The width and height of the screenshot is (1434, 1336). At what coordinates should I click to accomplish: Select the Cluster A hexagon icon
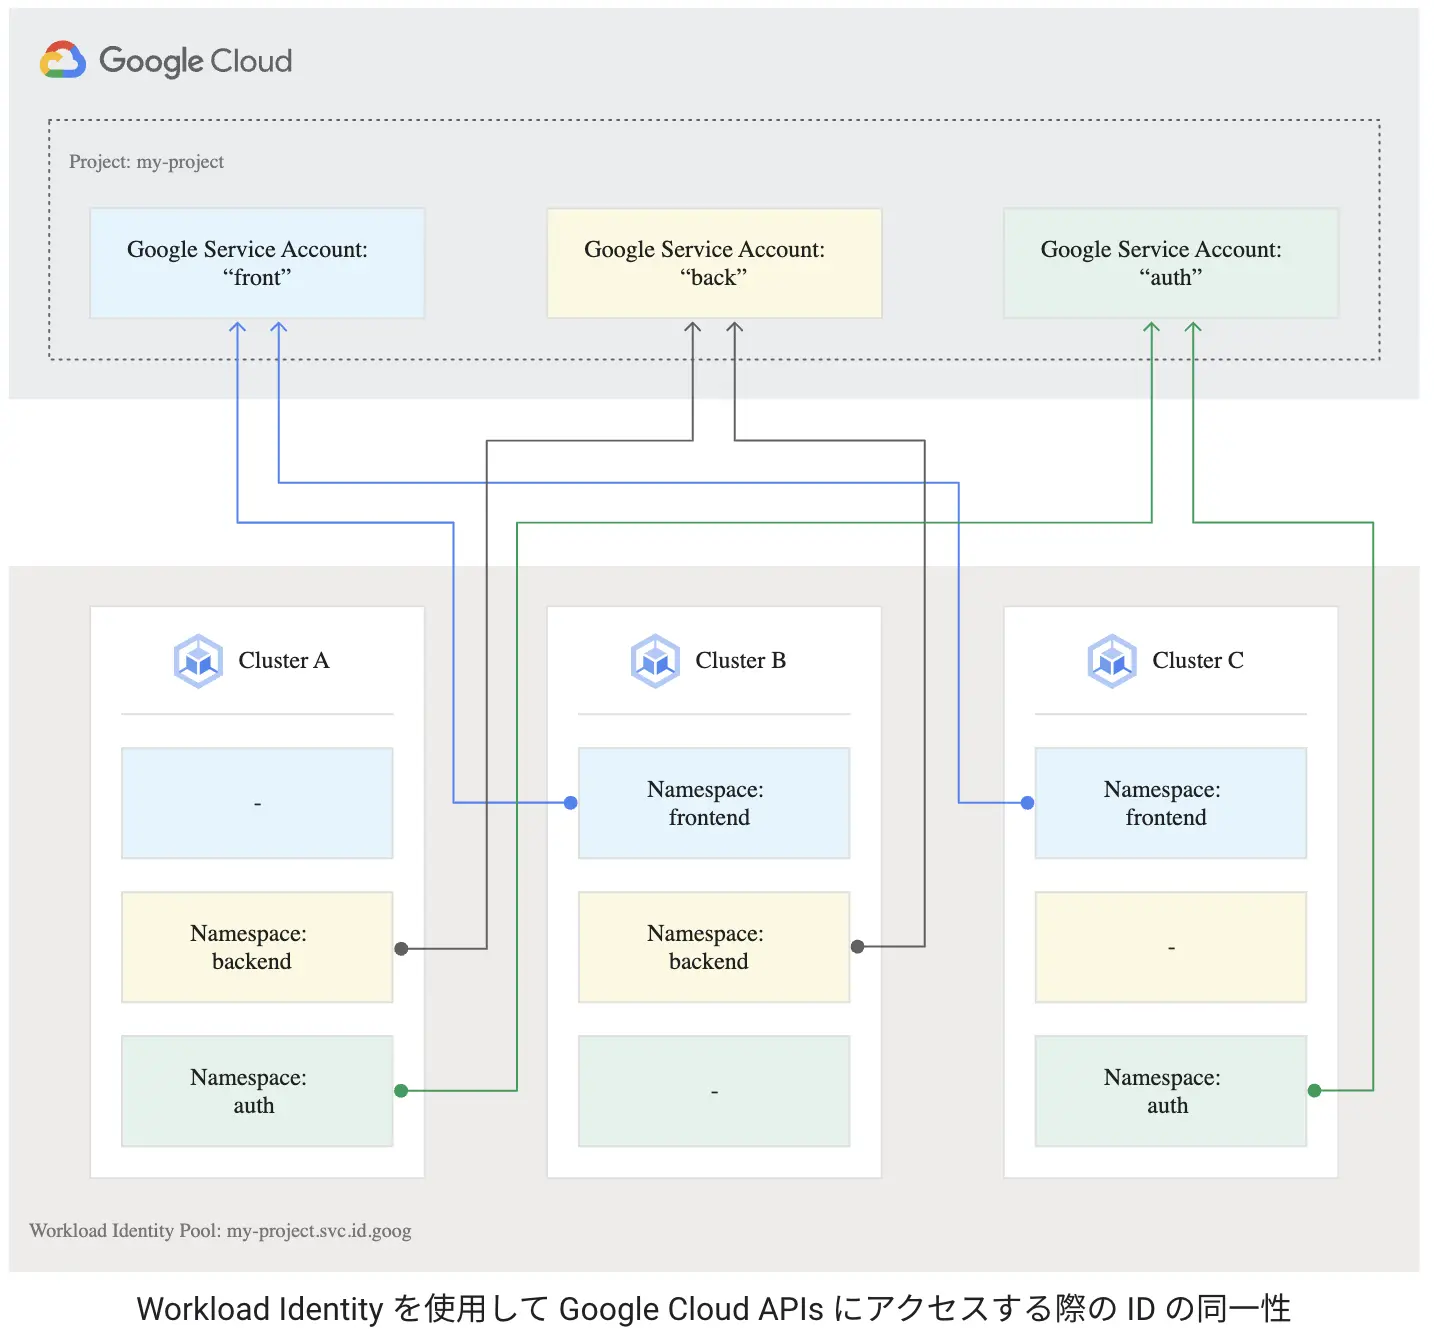tap(198, 660)
